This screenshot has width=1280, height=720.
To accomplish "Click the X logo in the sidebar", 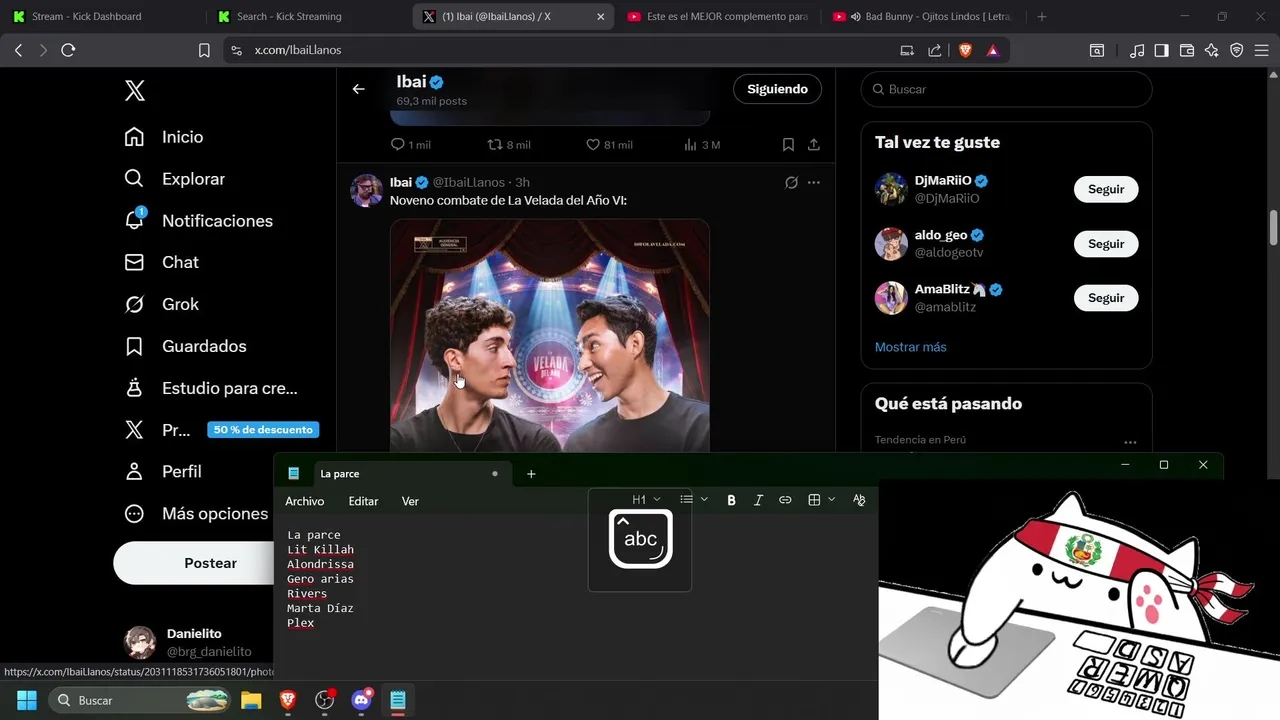I will tap(135, 91).
